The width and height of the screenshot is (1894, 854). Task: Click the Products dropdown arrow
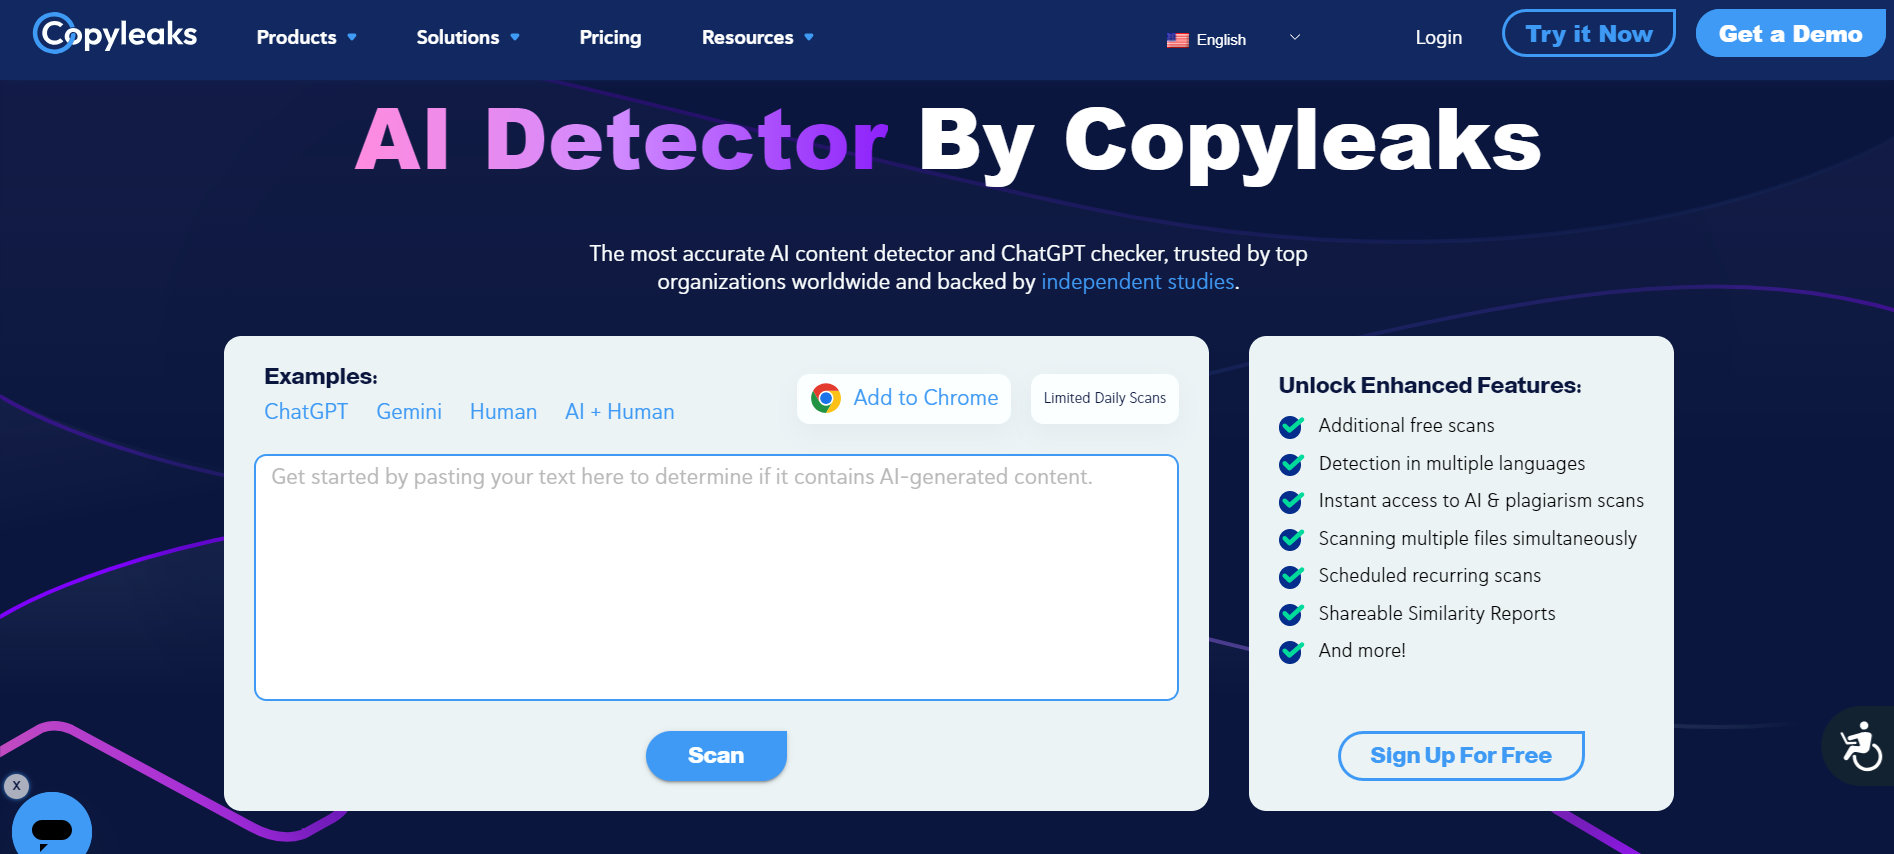point(352,37)
